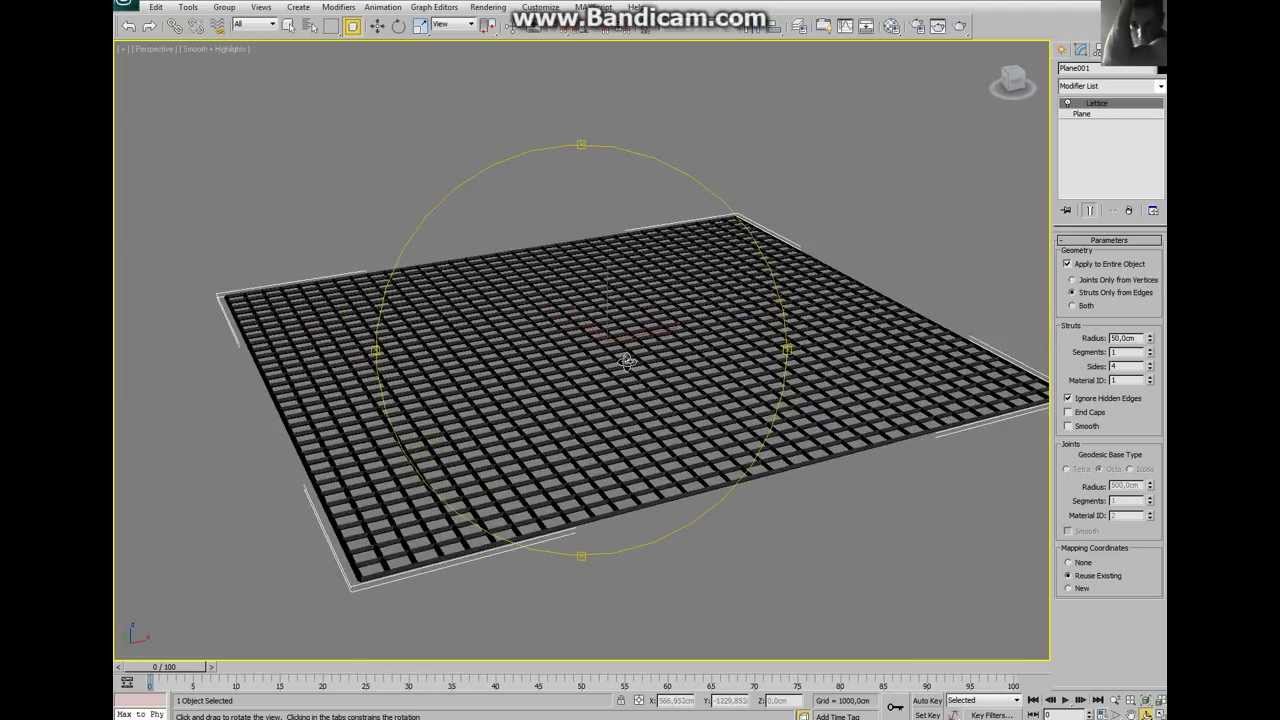Screen dimensions: 1280x720
Task: Activate the Unlink Selection tool
Action: click(195, 26)
